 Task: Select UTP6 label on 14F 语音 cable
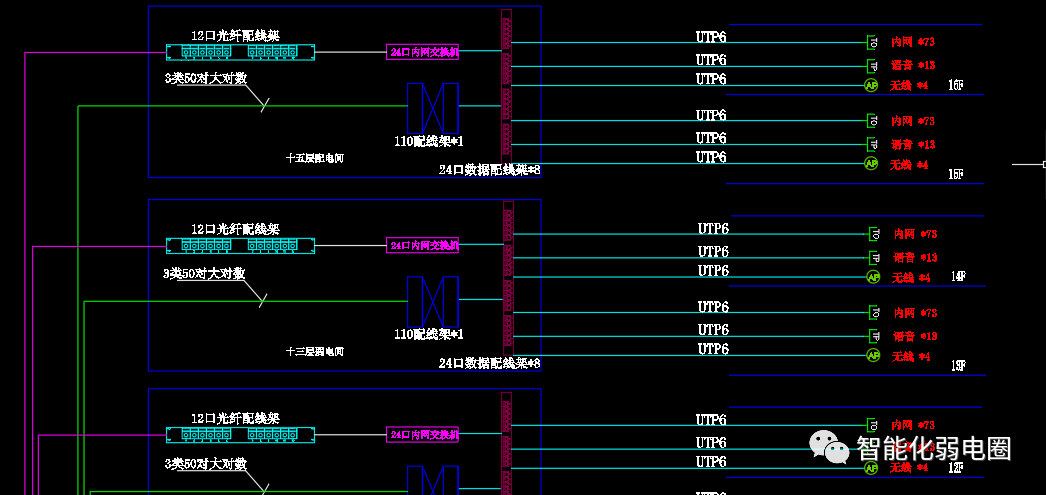tap(713, 252)
